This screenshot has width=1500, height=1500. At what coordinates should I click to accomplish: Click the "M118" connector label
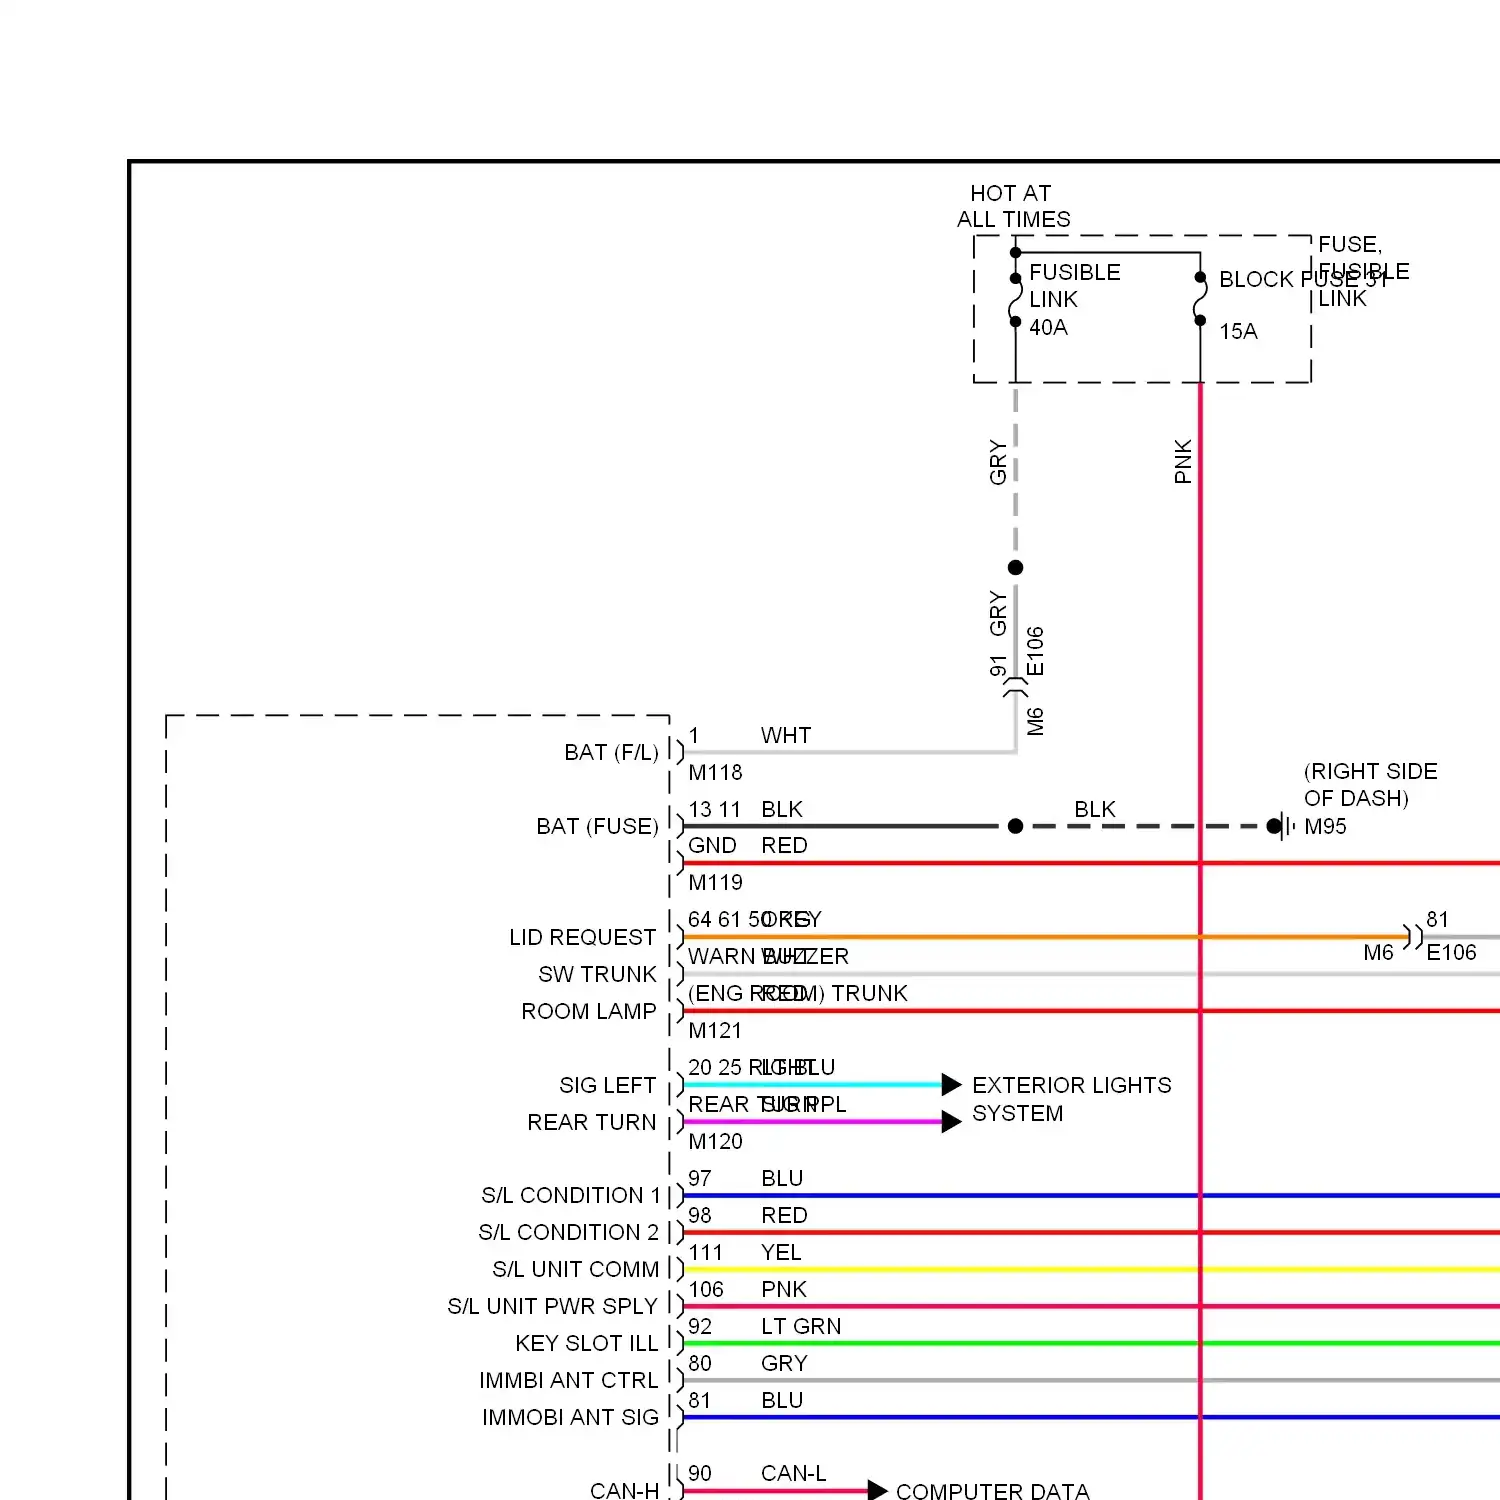click(715, 772)
